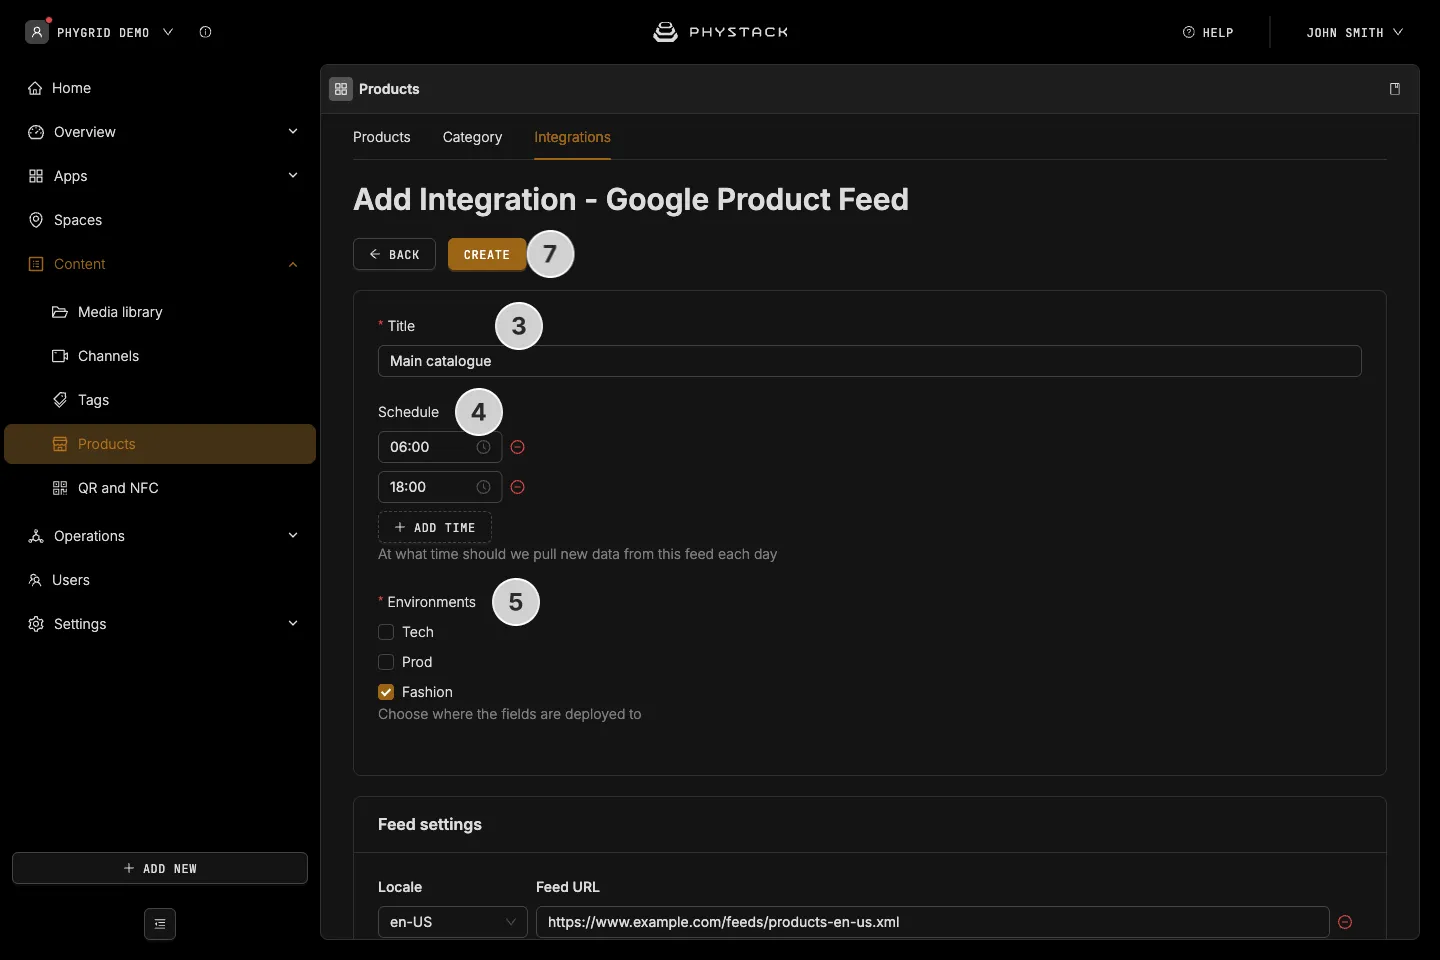Open the Phygrid Demo tenant switcher
Image resolution: width=1440 pixels, height=960 pixels.
(100, 32)
